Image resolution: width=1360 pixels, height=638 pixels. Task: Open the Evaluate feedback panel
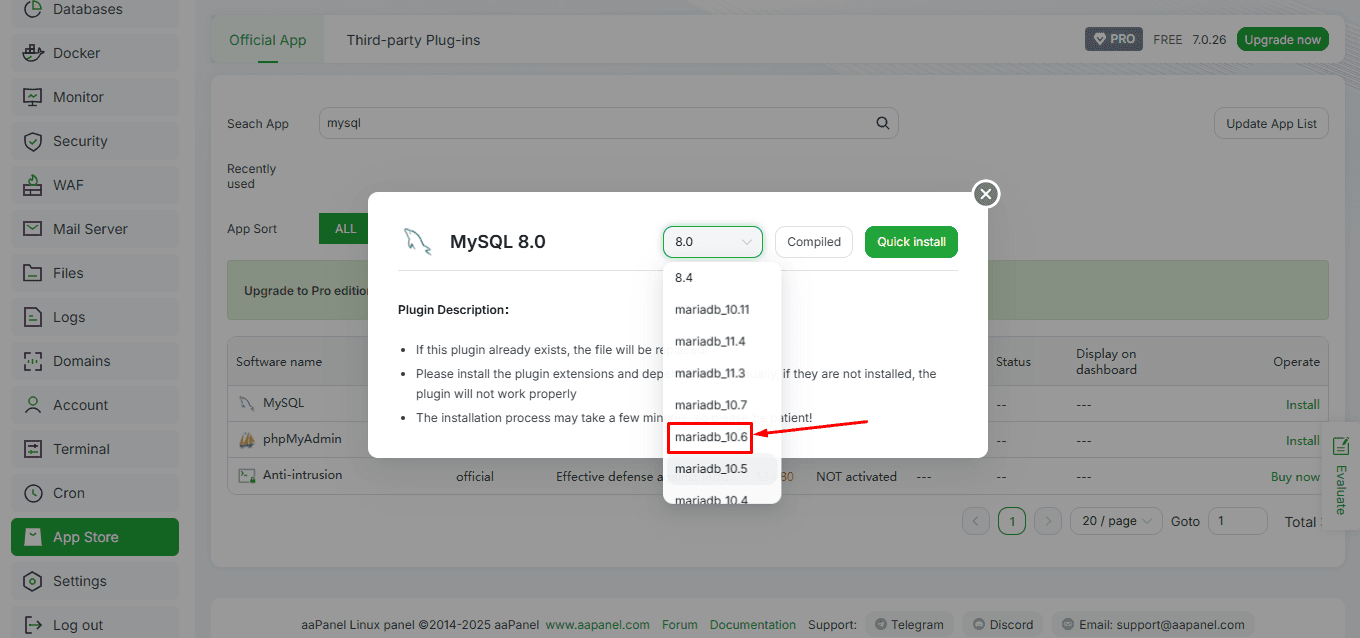pos(1341,475)
